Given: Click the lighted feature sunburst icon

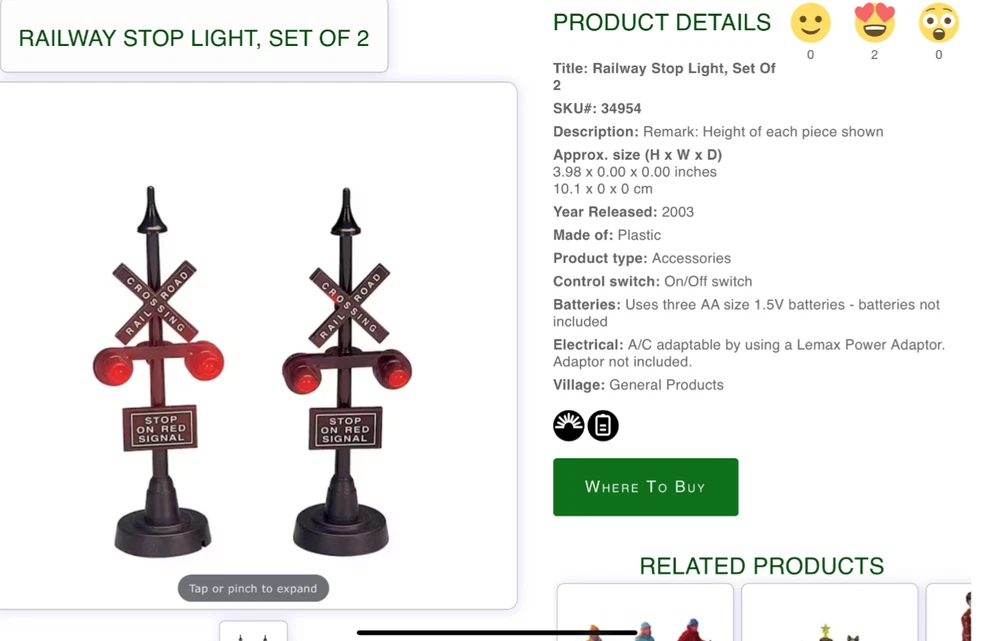Looking at the screenshot, I should tap(568, 425).
